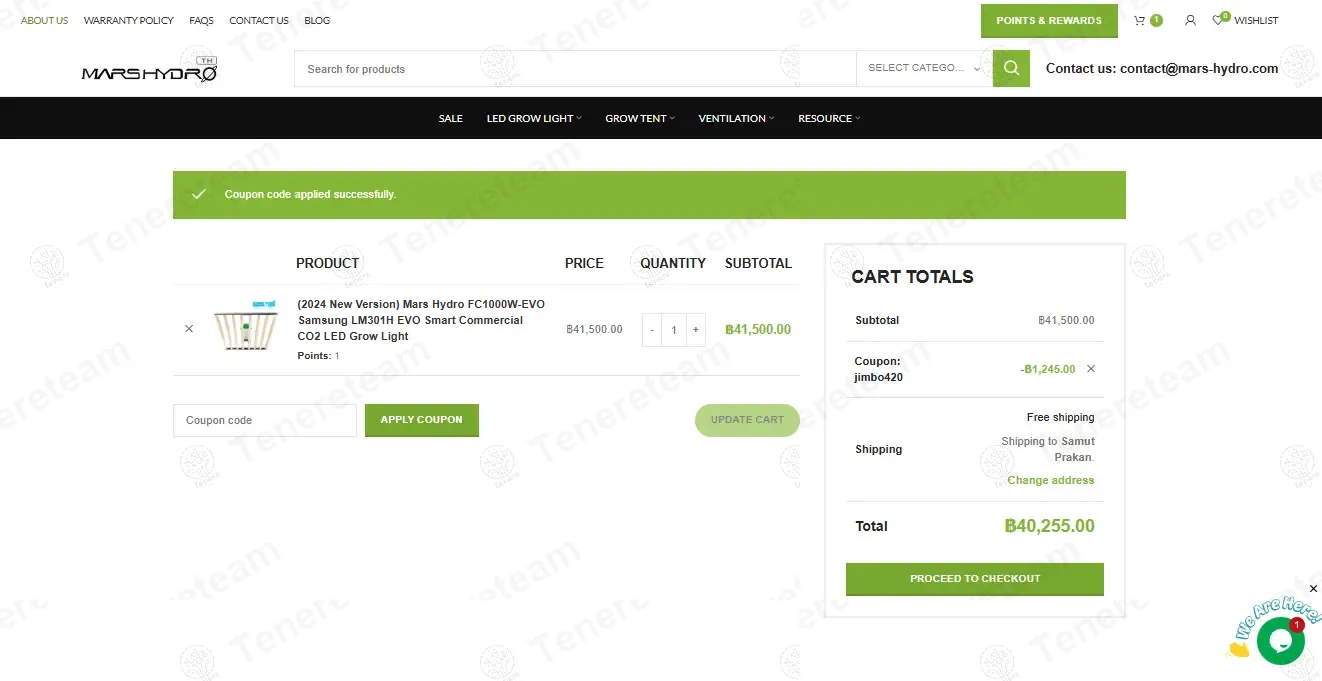Screen dimensions: 1322x681
Task: Open the Warranty Policy page
Action: pos(128,20)
